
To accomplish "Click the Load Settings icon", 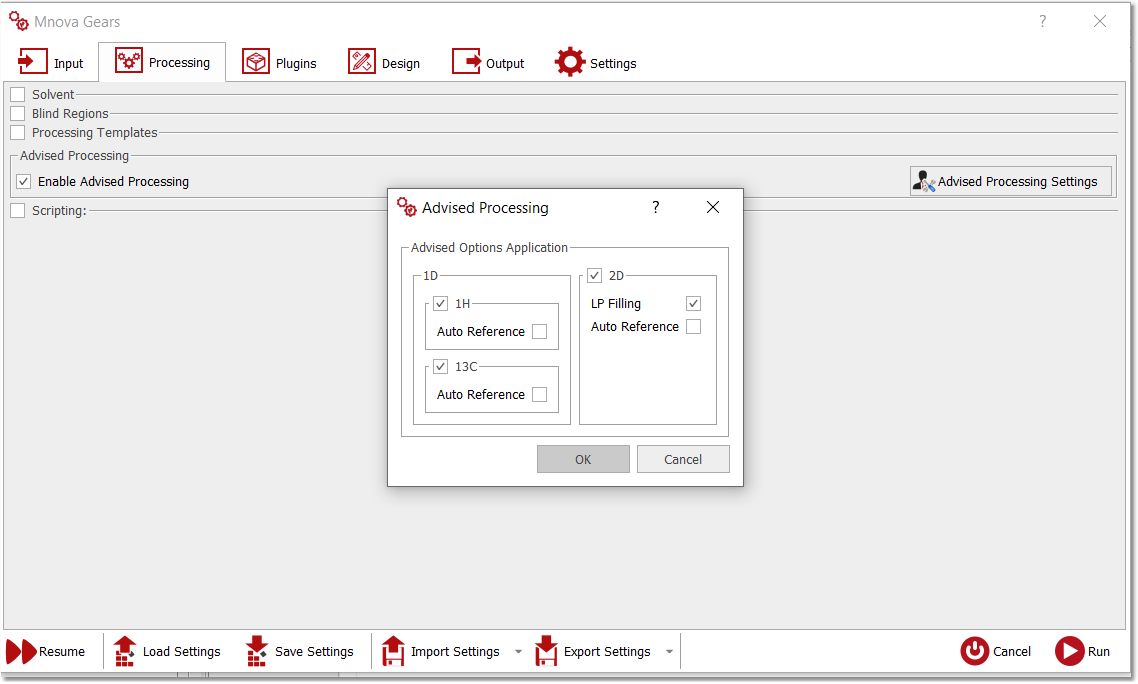I will pos(124,651).
